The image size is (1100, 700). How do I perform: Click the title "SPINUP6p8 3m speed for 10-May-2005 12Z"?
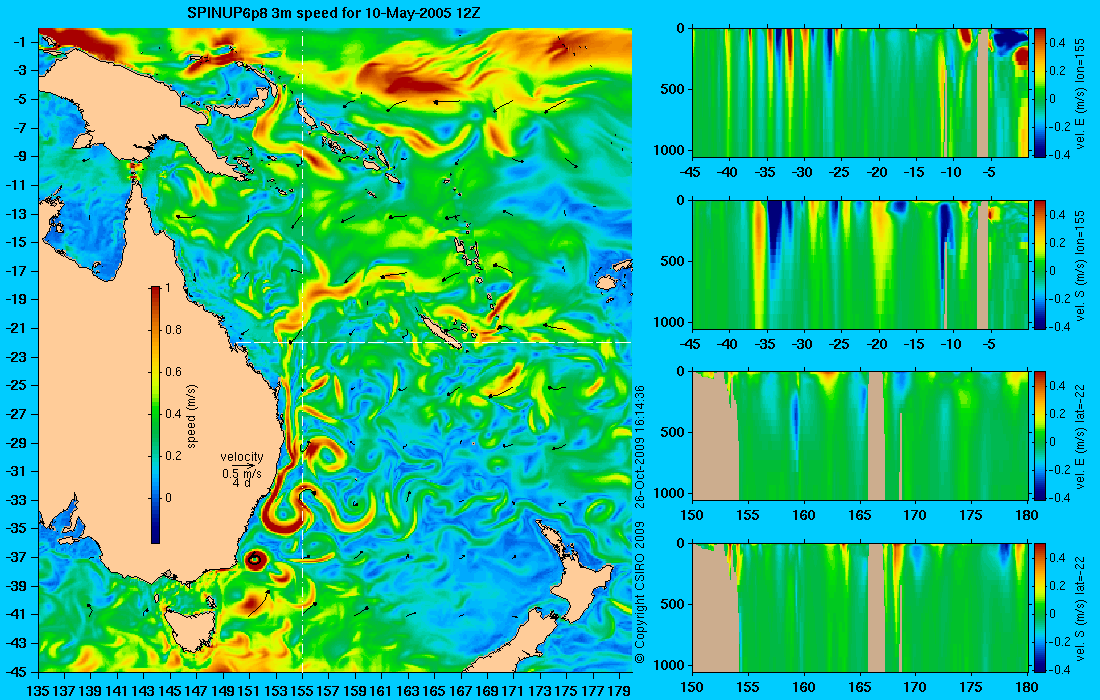tap(334, 13)
